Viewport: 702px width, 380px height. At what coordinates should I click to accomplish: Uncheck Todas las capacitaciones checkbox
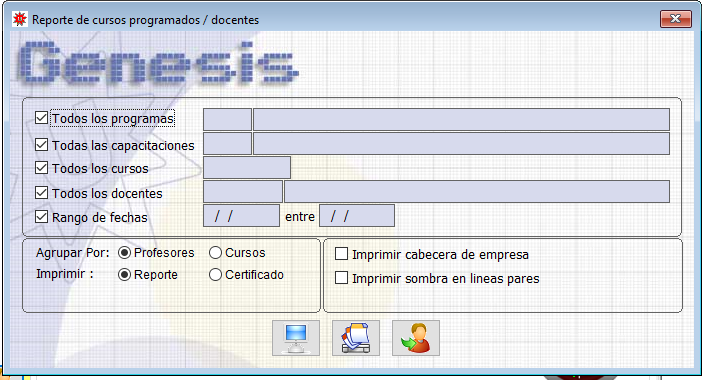[x=41, y=145]
